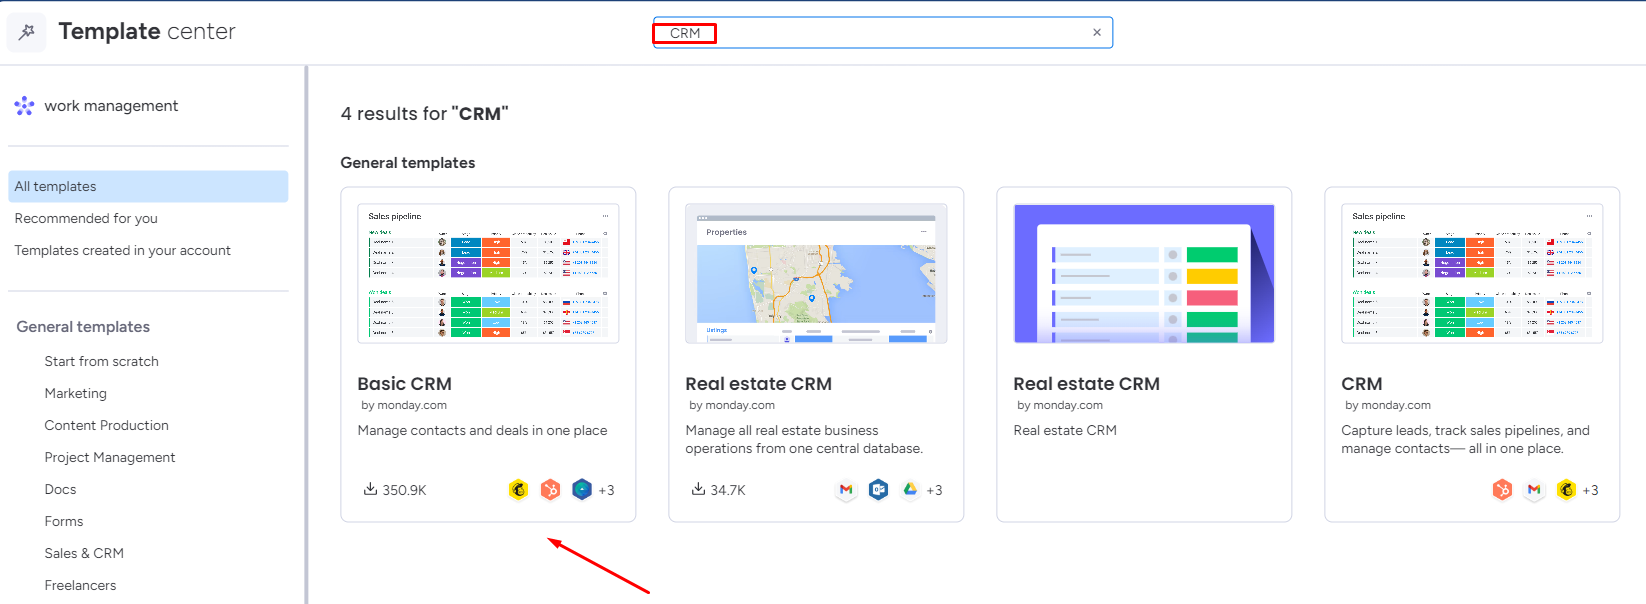The image size is (1646, 604).
Task: Open the CRM template Sales pipeline thumbnail
Action: point(1472,274)
